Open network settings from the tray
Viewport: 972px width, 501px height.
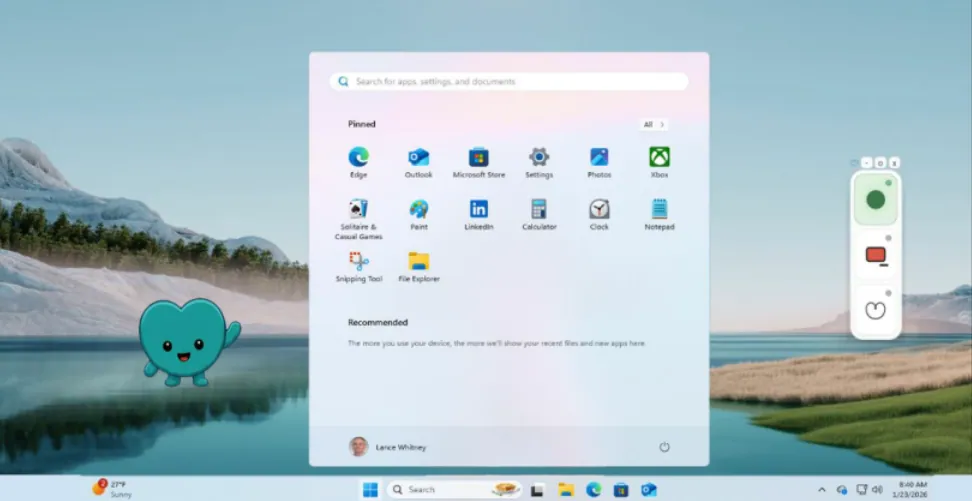861,489
